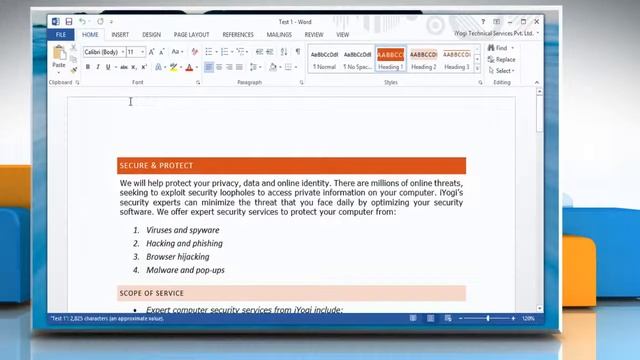The height and width of the screenshot is (360, 640).
Task: Apply the Heading 2 style
Action: (423, 59)
